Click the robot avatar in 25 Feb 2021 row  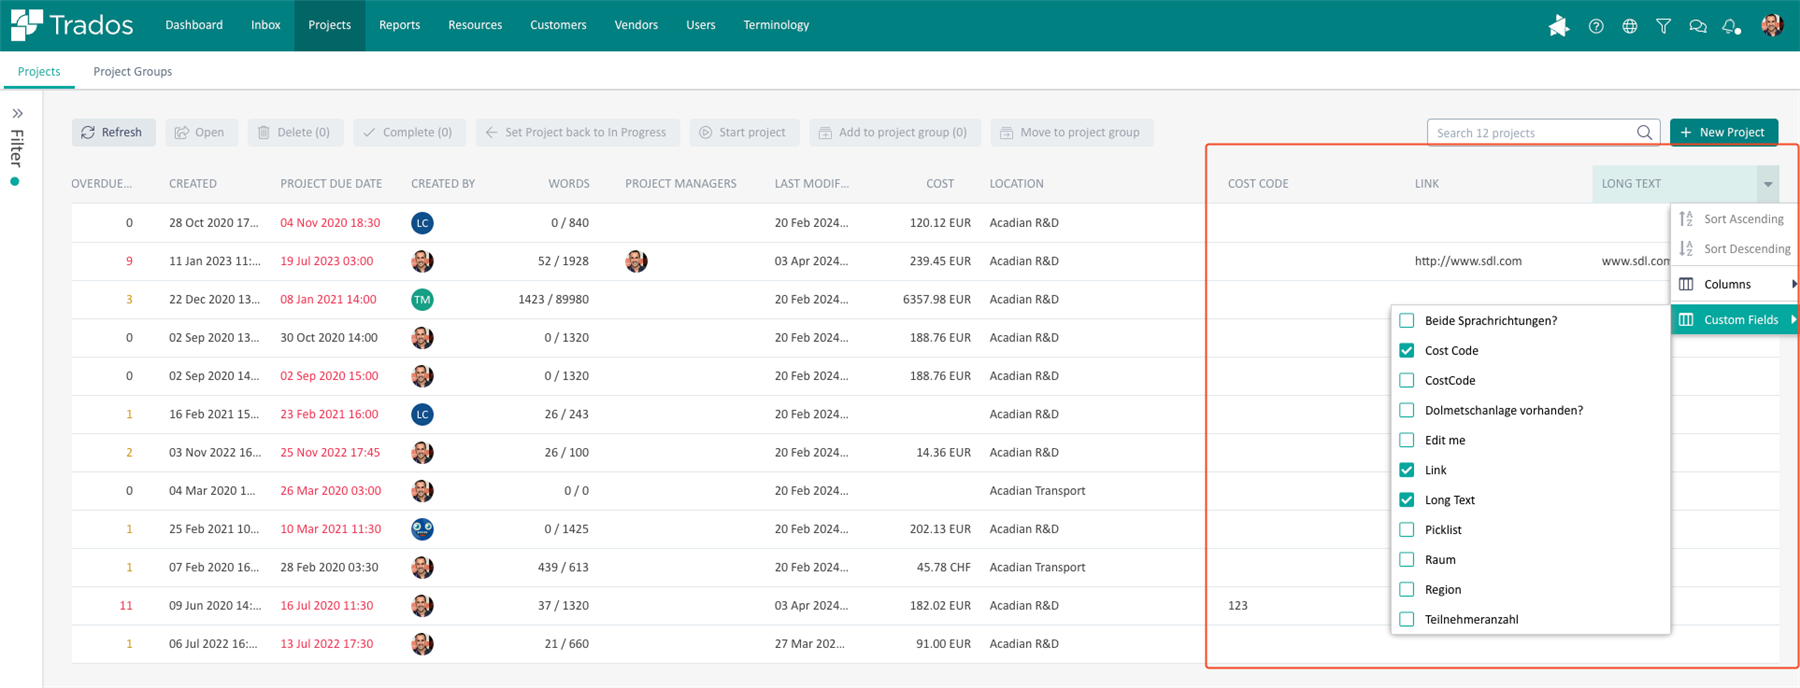(422, 529)
